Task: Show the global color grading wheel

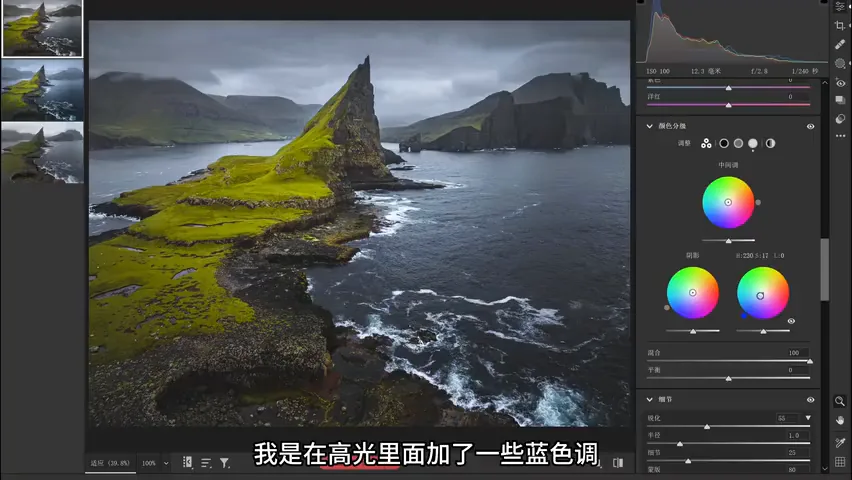Action: [x=770, y=144]
